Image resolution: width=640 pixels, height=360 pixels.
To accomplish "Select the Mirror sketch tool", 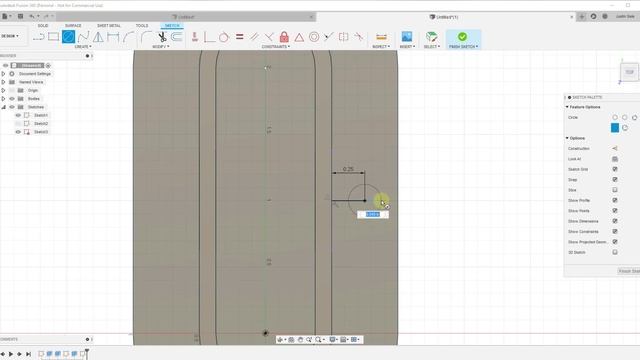I will click(98, 37).
